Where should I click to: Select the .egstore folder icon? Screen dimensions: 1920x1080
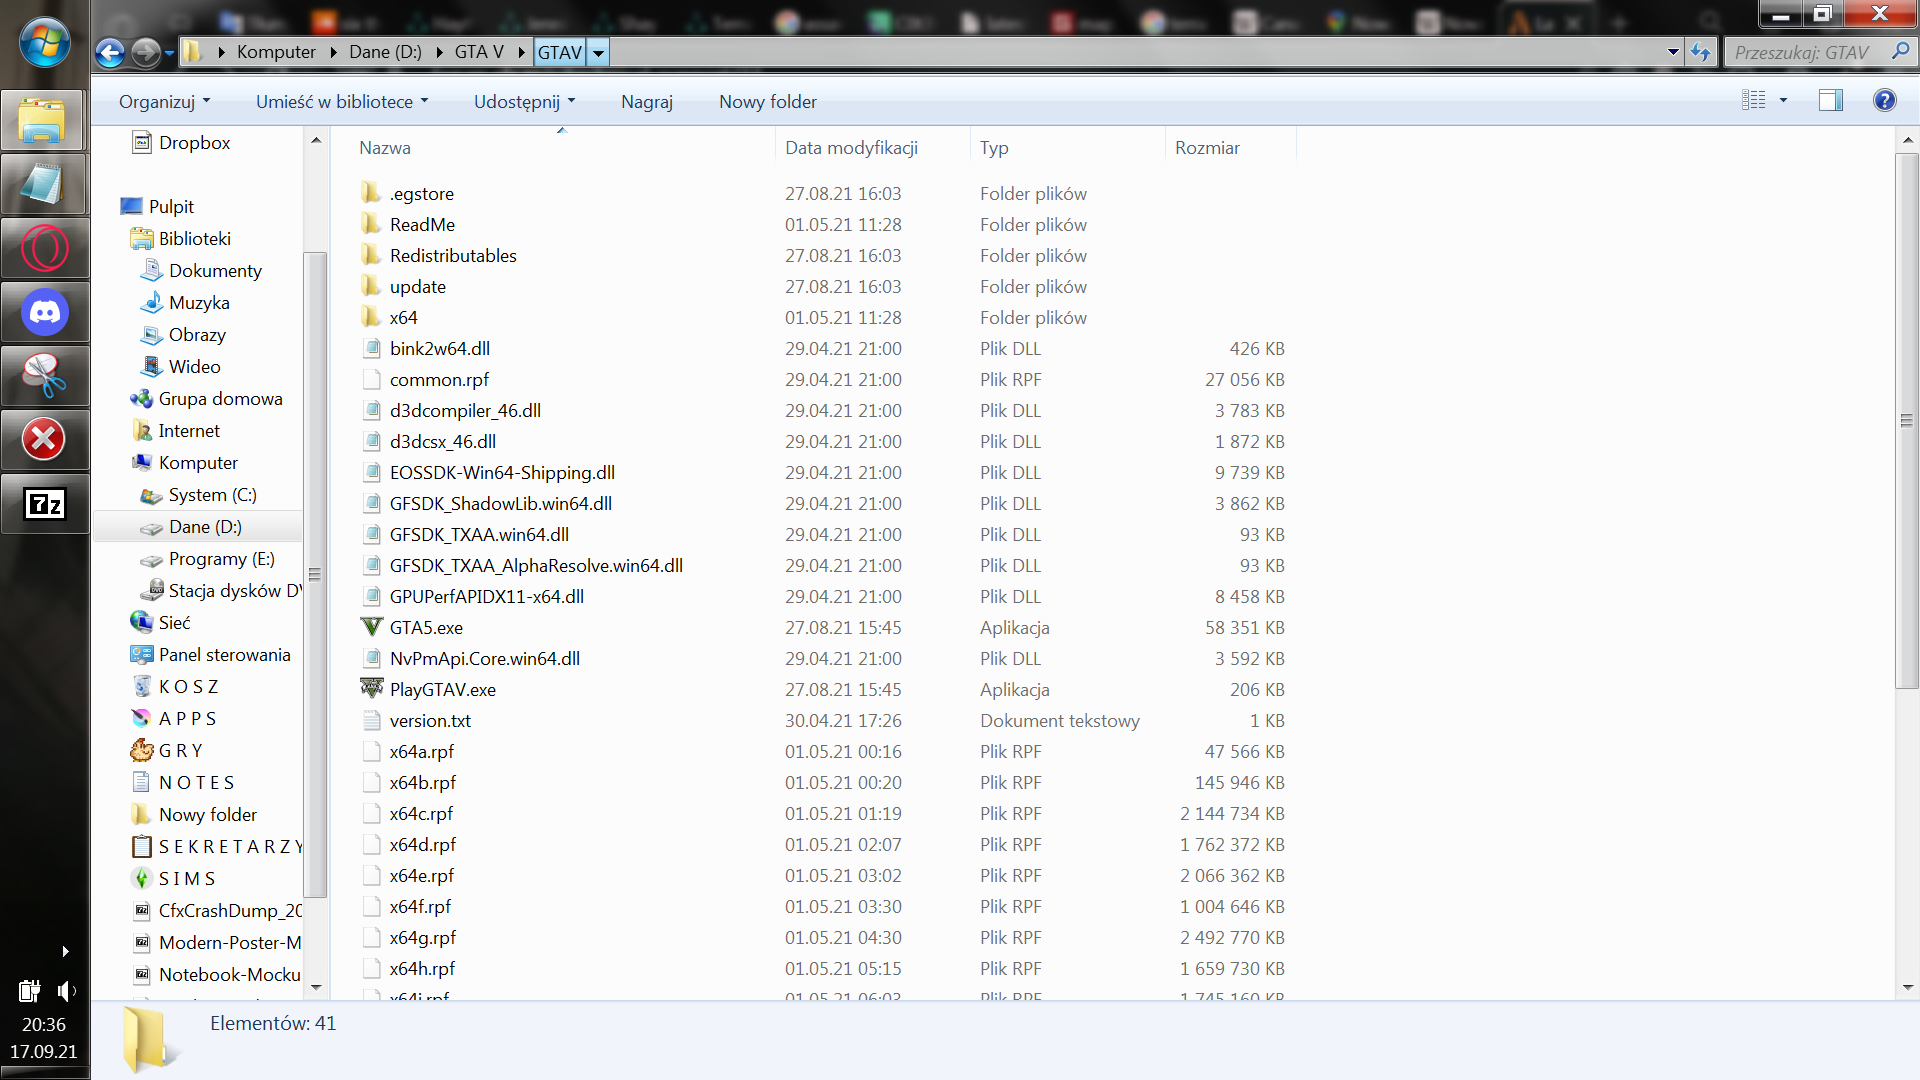click(x=372, y=193)
